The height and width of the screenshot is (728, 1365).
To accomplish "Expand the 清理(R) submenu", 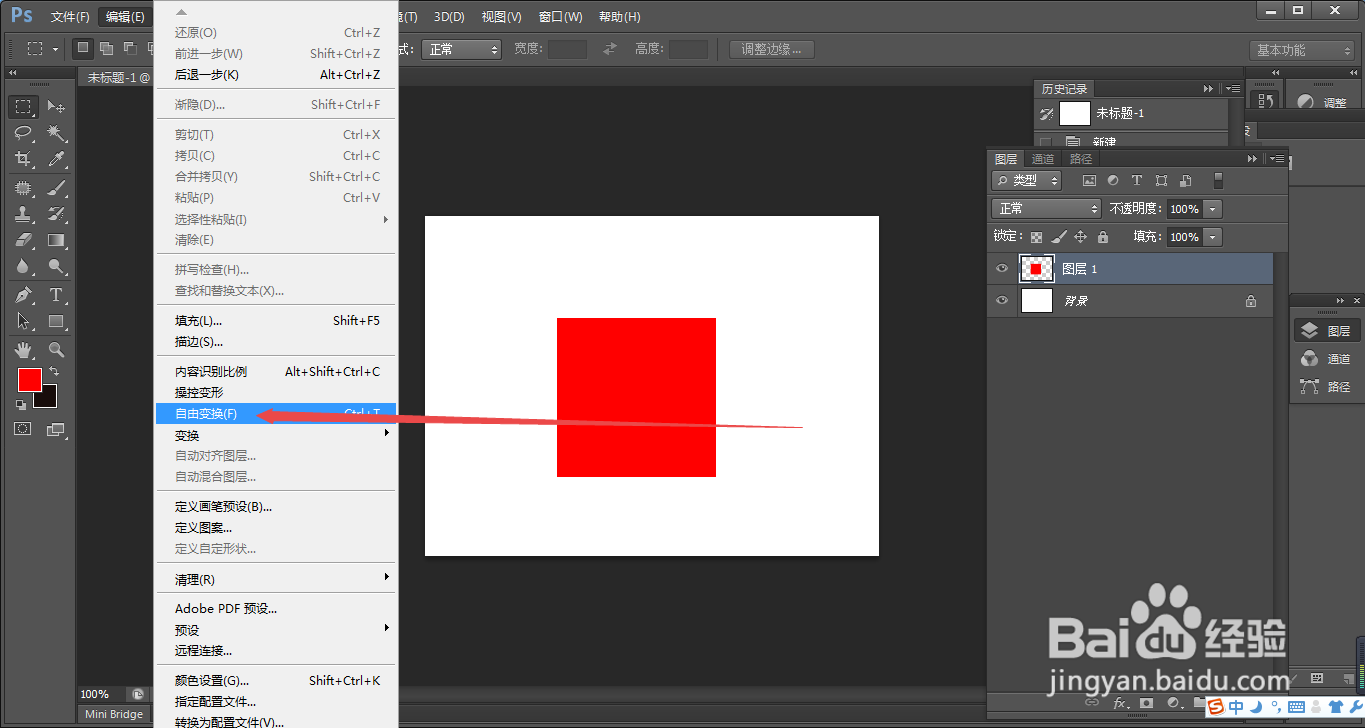I will point(276,579).
